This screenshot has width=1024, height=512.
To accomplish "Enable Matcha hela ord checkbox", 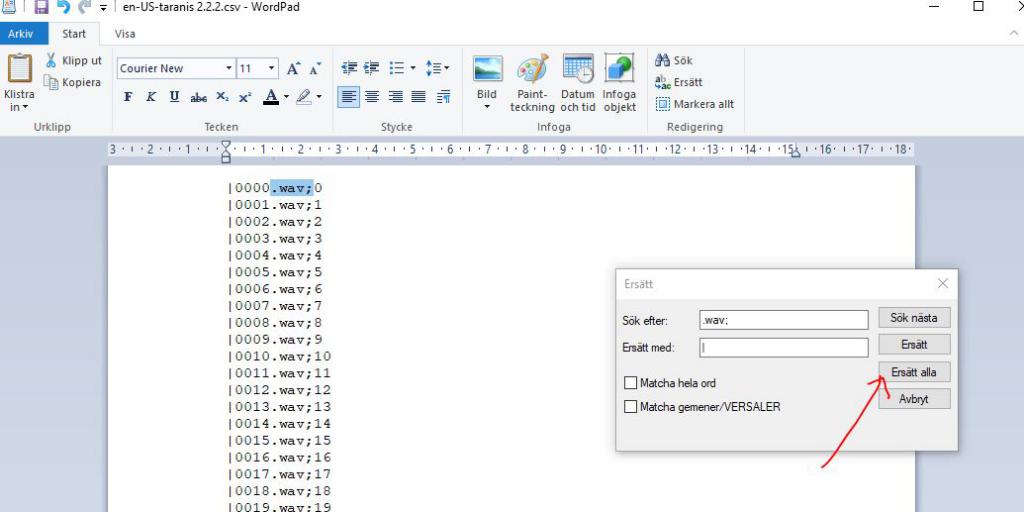I will tap(631, 383).
